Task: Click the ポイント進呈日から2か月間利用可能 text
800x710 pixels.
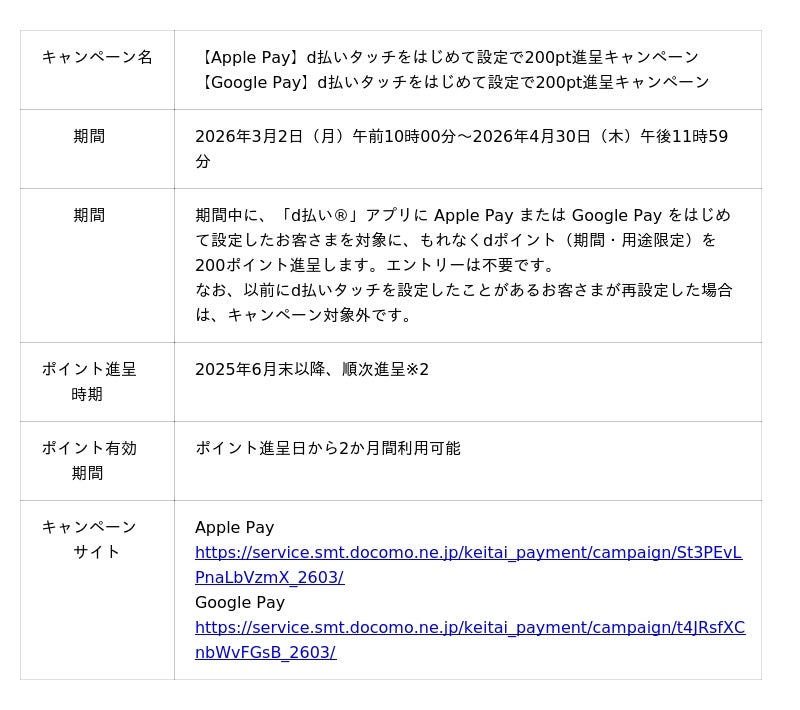Action: pyautogui.click(x=327, y=449)
